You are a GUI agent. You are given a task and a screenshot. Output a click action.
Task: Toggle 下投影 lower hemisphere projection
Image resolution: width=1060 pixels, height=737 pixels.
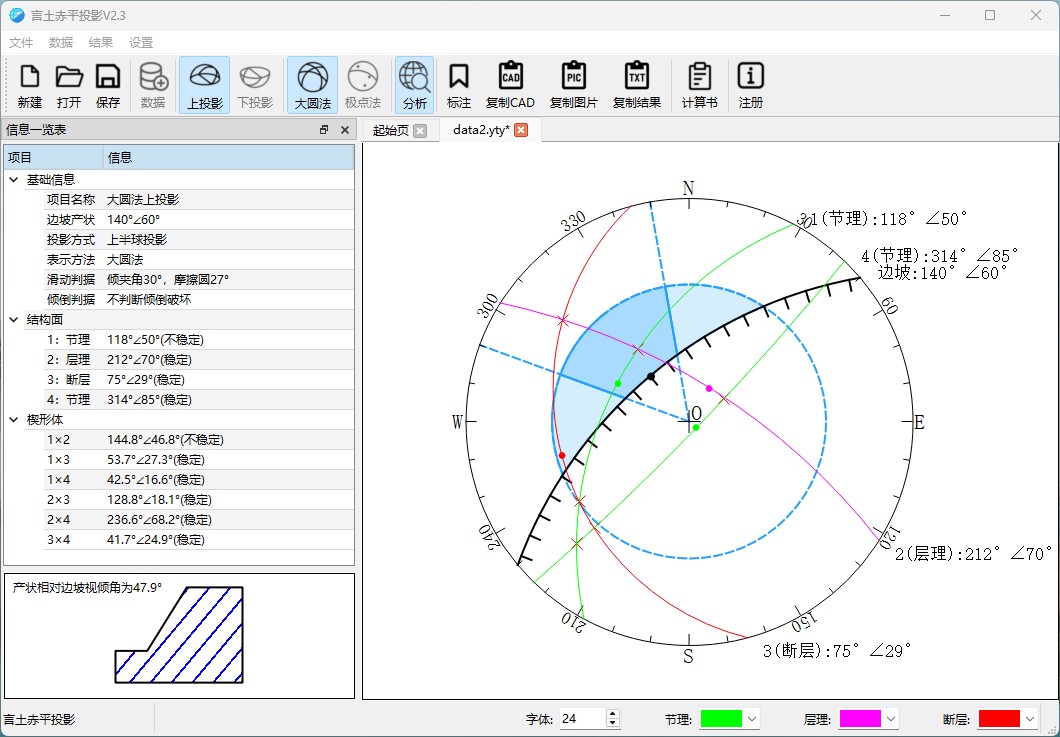point(256,85)
